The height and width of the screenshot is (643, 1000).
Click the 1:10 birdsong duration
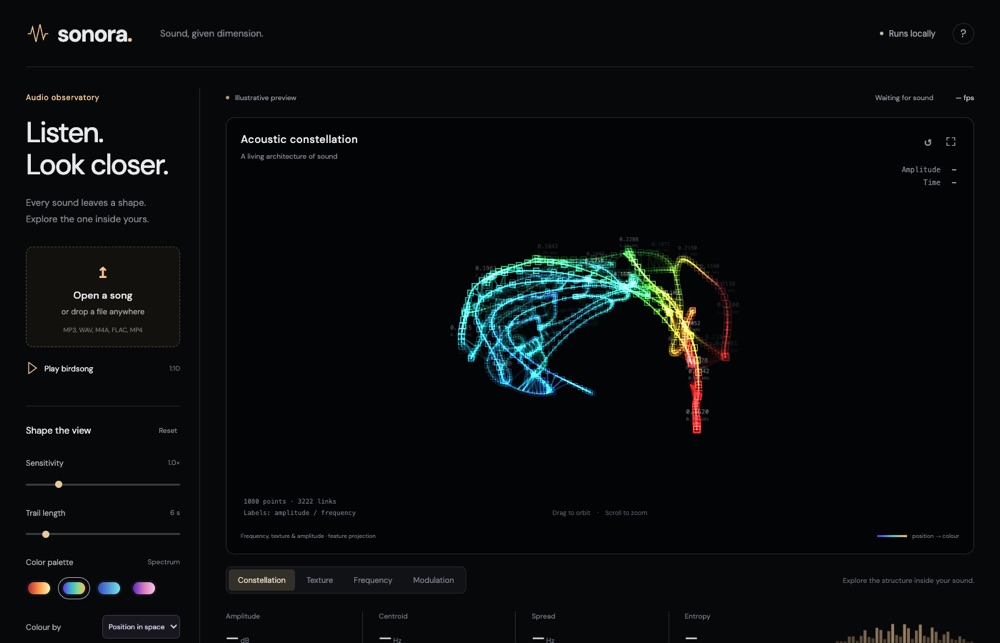tap(174, 369)
